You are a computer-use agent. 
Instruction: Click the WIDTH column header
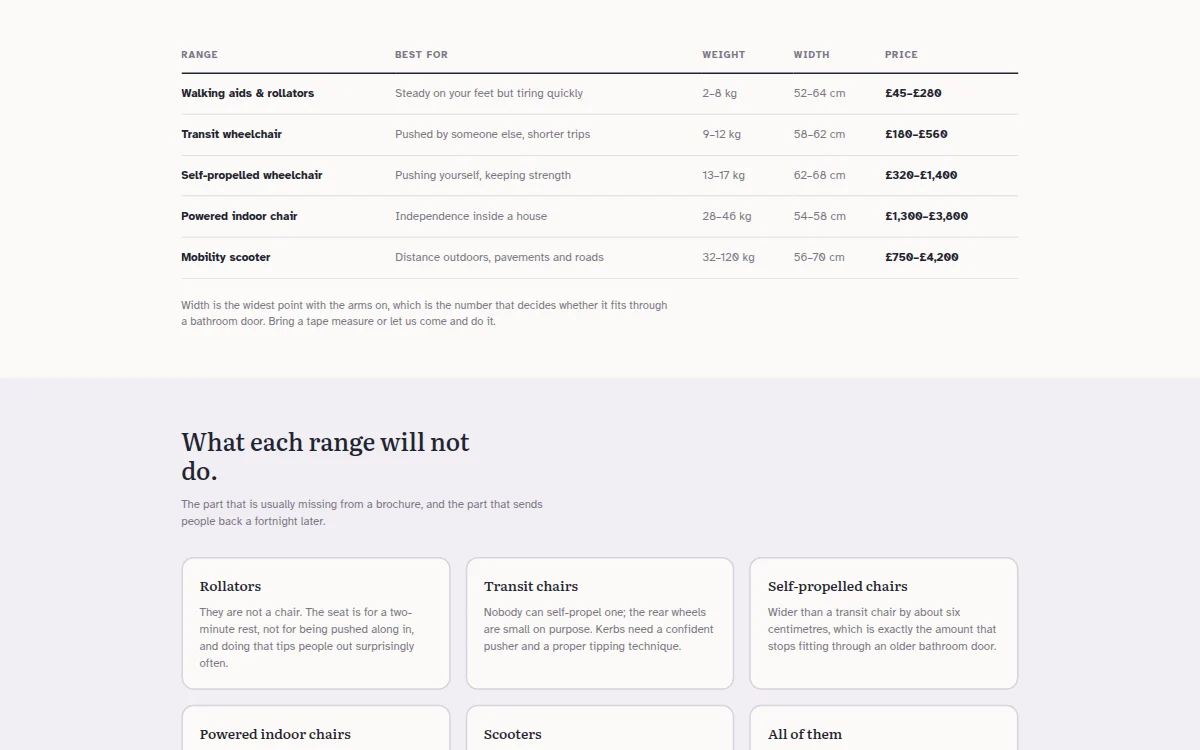(812, 55)
